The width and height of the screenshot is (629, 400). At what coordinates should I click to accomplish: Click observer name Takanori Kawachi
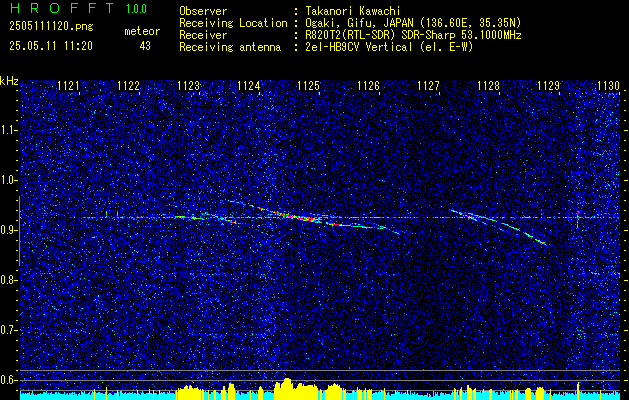tap(353, 11)
